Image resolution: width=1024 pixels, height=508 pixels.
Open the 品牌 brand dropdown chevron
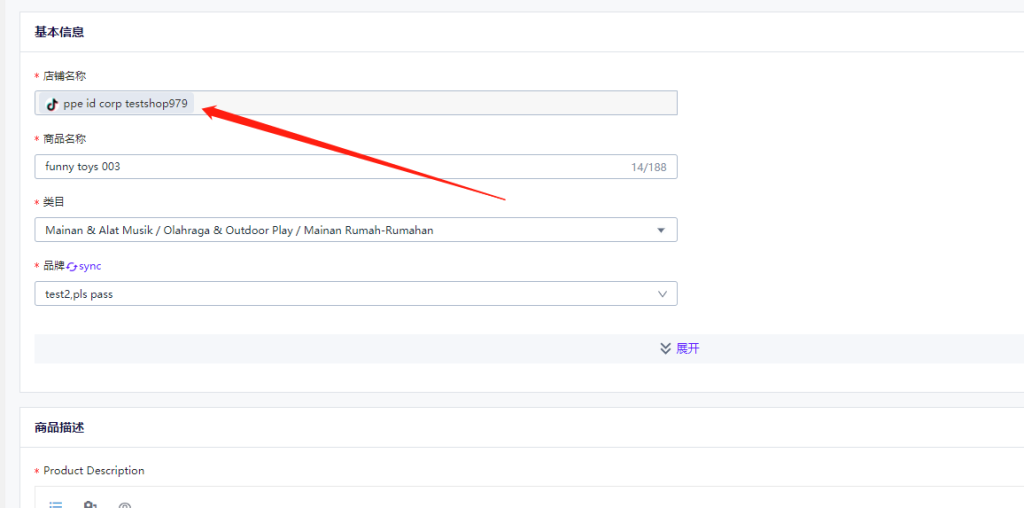click(662, 294)
